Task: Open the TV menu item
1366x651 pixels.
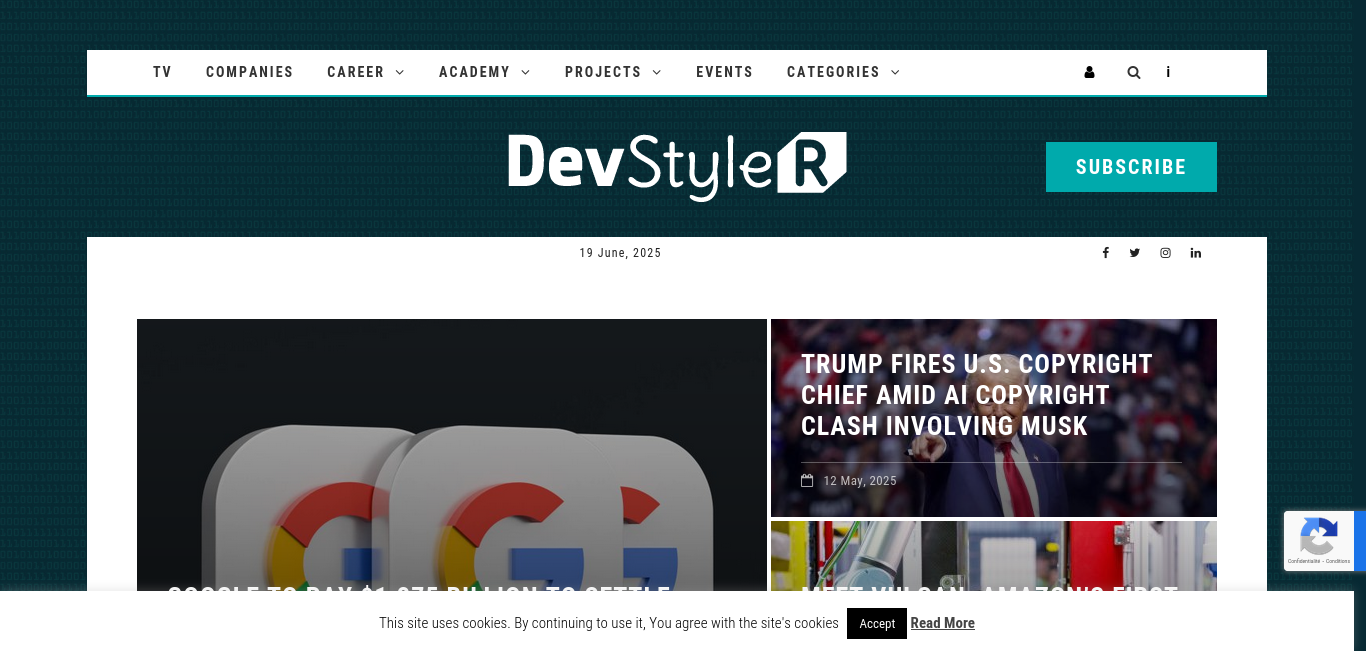Action: tap(162, 72)
